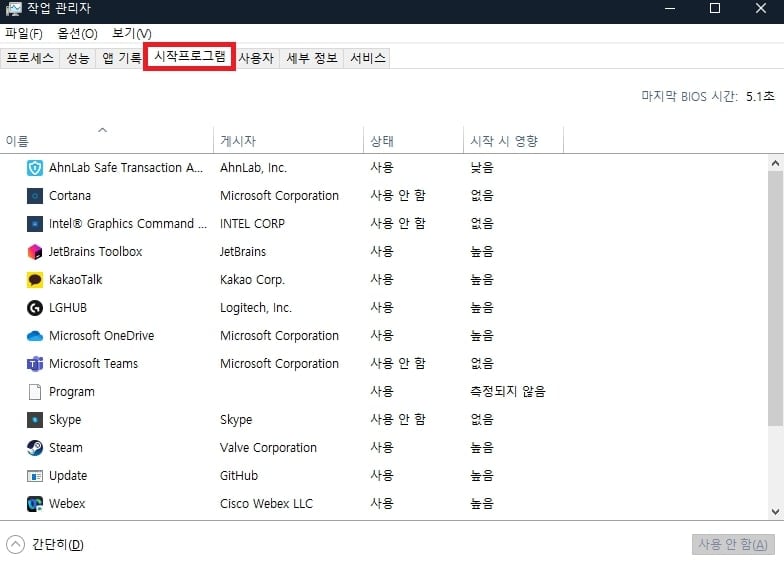The height and width of the screenshot is (568, 784).
Task: Click 낮음 impact for AhnLab
Action: coord(482,168)
